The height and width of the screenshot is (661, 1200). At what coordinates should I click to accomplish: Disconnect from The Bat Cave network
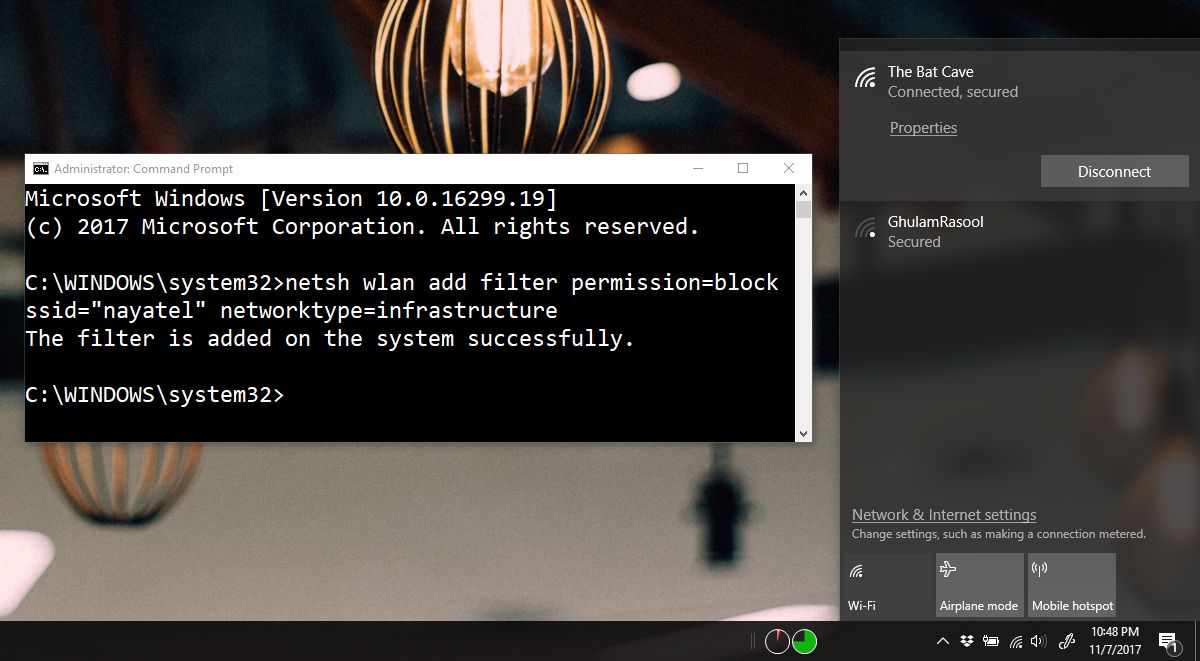(x=1115, y=171)
